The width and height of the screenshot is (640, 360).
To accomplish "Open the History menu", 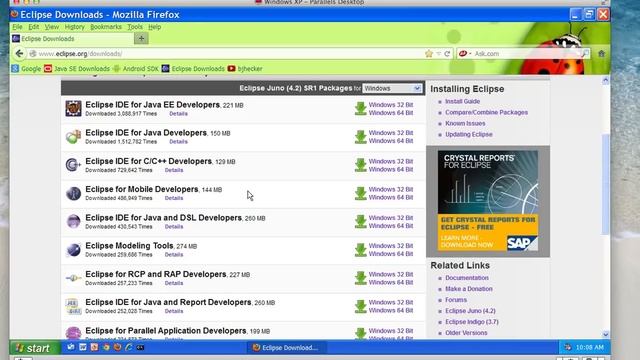I will point(74,27).
